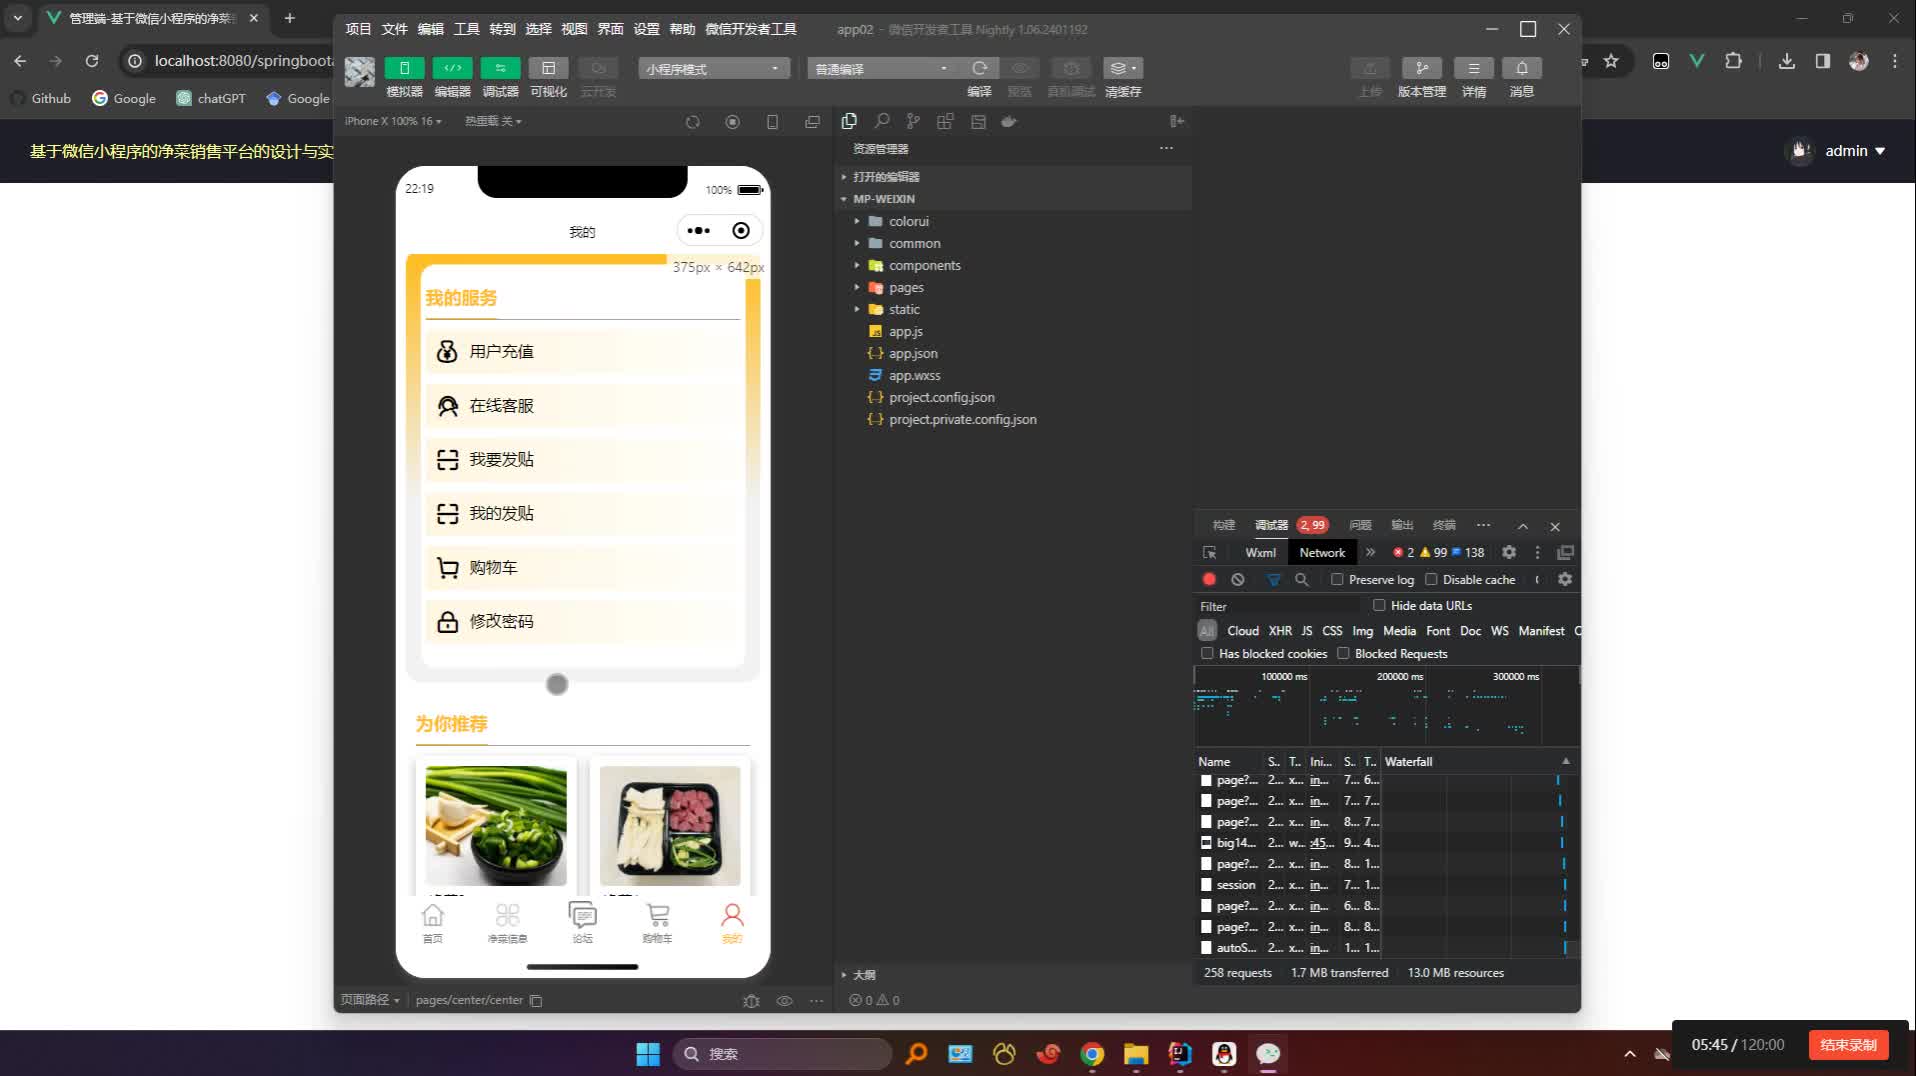Open the green pepper product thumbnail

coord(496,826)
